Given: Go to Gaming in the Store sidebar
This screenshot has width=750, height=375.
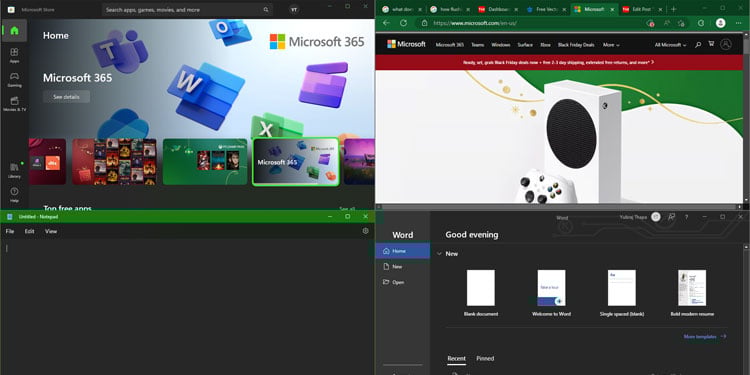Looking at the screenshot, I should click(14, 79).
